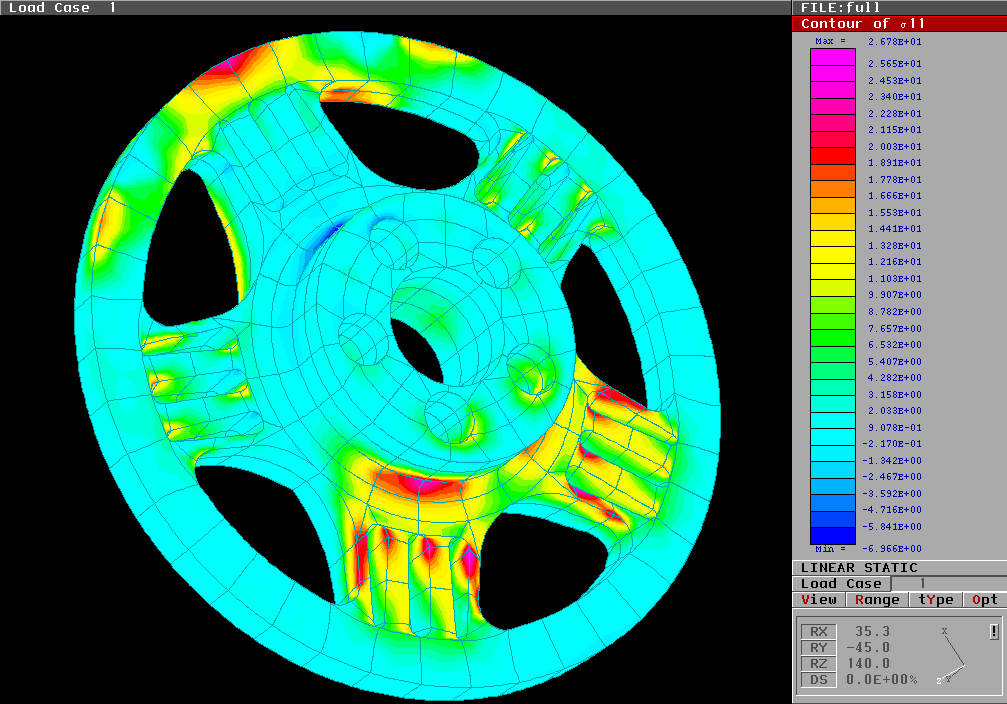The width and height of the screenshot is (1007, 704).
Task: Click legend value 7.657E+00
Action: (895, 328)
